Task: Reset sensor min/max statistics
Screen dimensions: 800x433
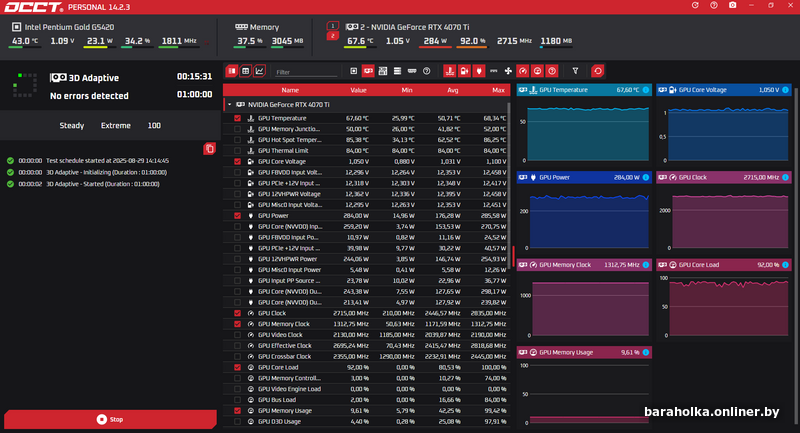Action: click(597, 71)
